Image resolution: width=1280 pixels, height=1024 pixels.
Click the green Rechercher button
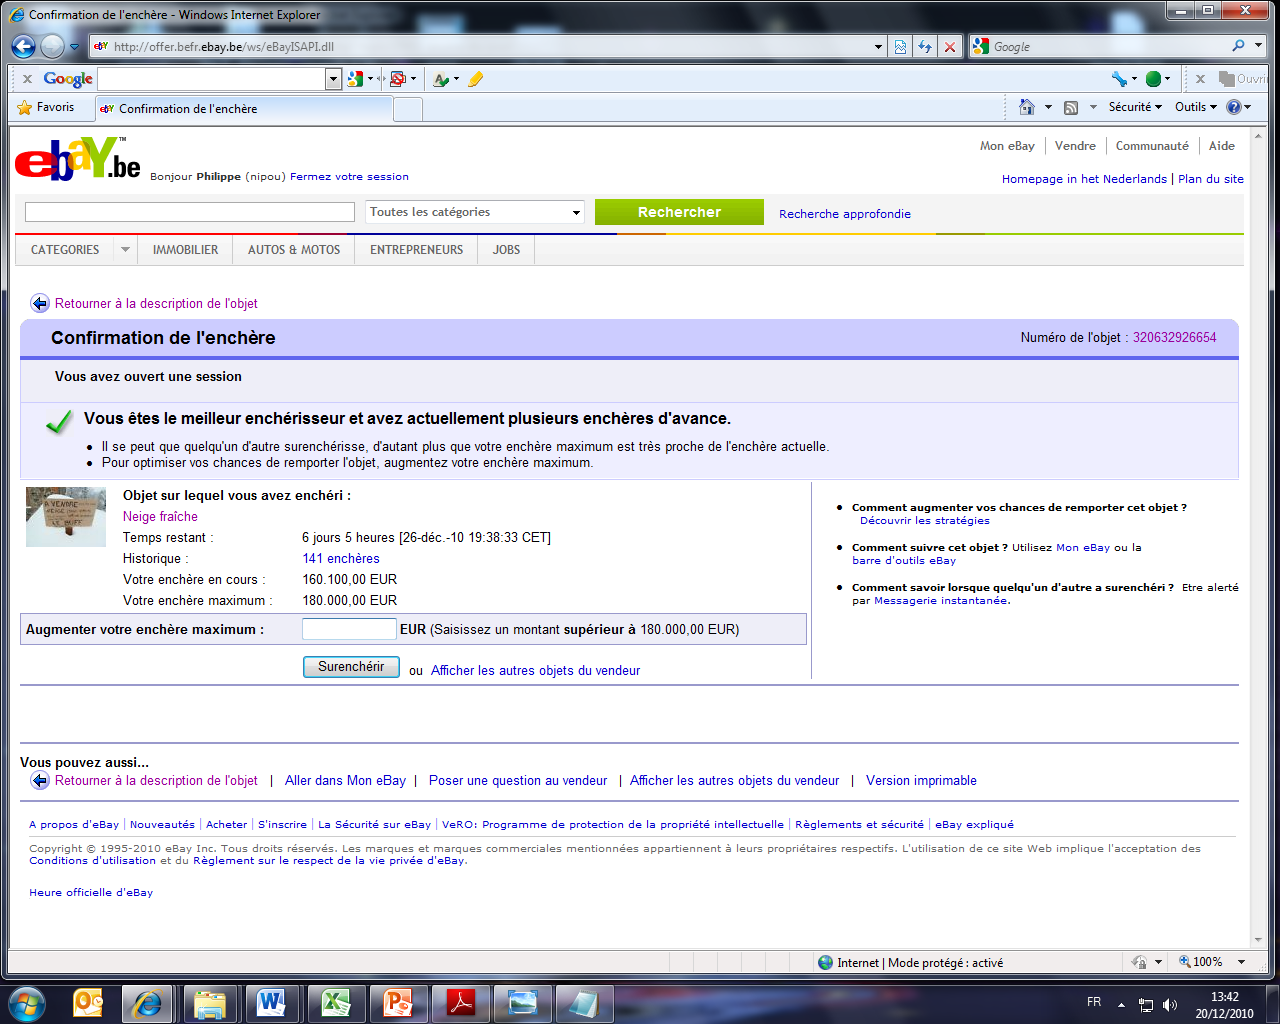(x=679, y=212)
